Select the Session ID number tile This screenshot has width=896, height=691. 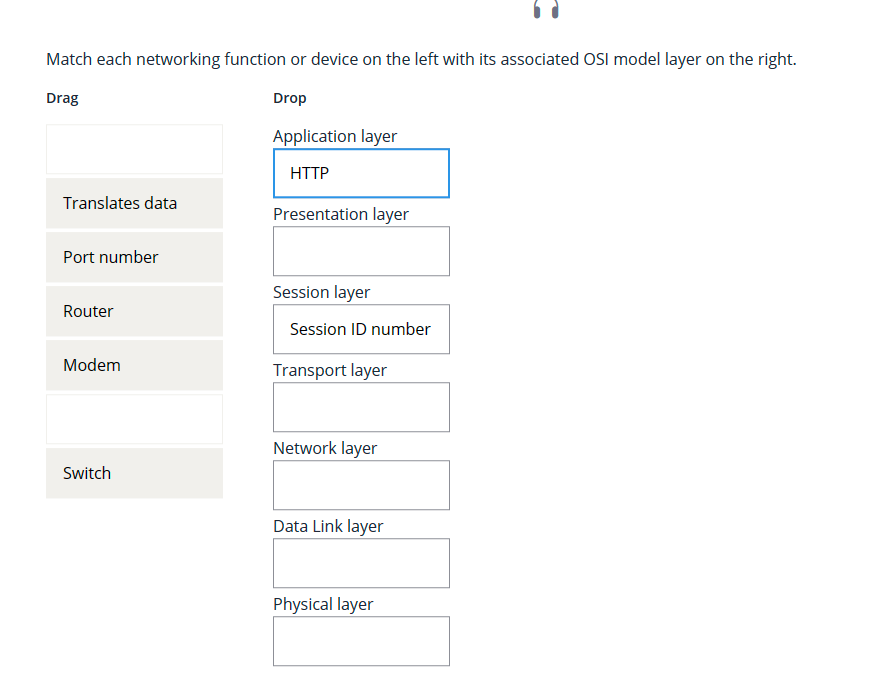click(361, 329)
